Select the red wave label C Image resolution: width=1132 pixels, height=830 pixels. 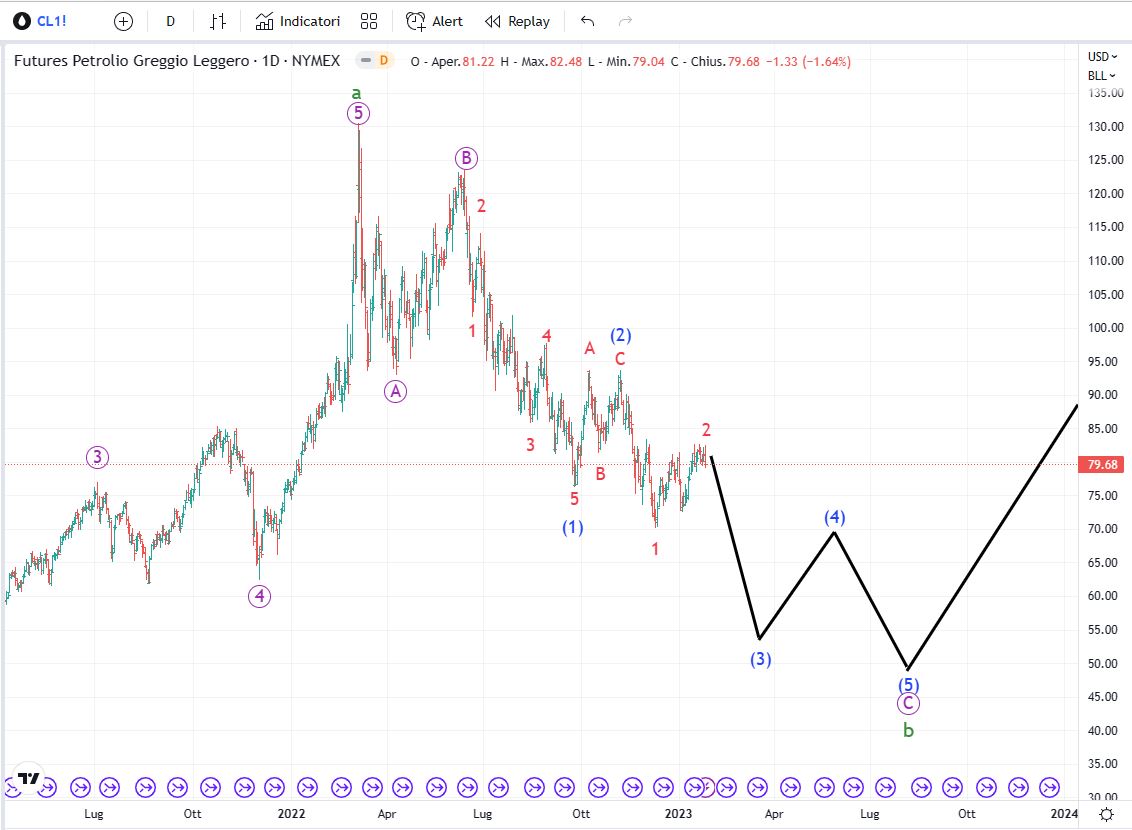pos(619,359)
